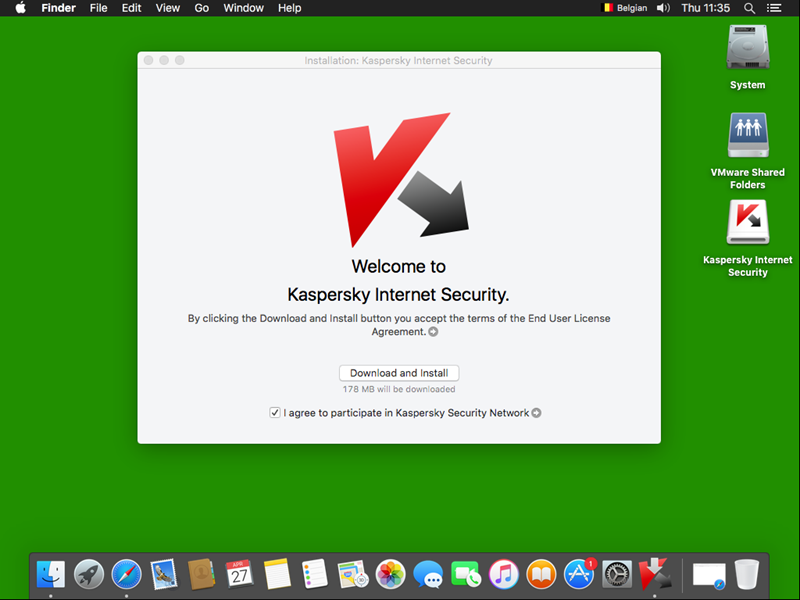Open the Window menu

pyautogui.click(x=243, y=8)
